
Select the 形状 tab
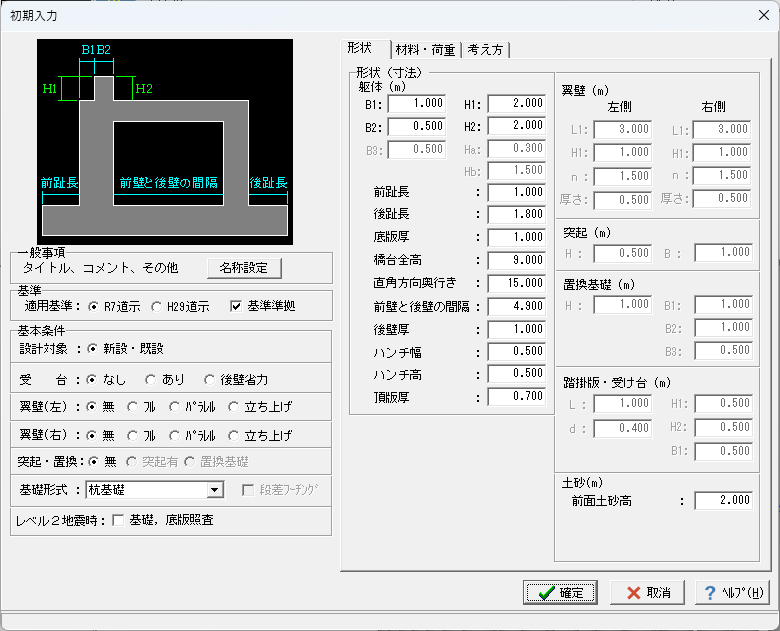tap(366, 48)
